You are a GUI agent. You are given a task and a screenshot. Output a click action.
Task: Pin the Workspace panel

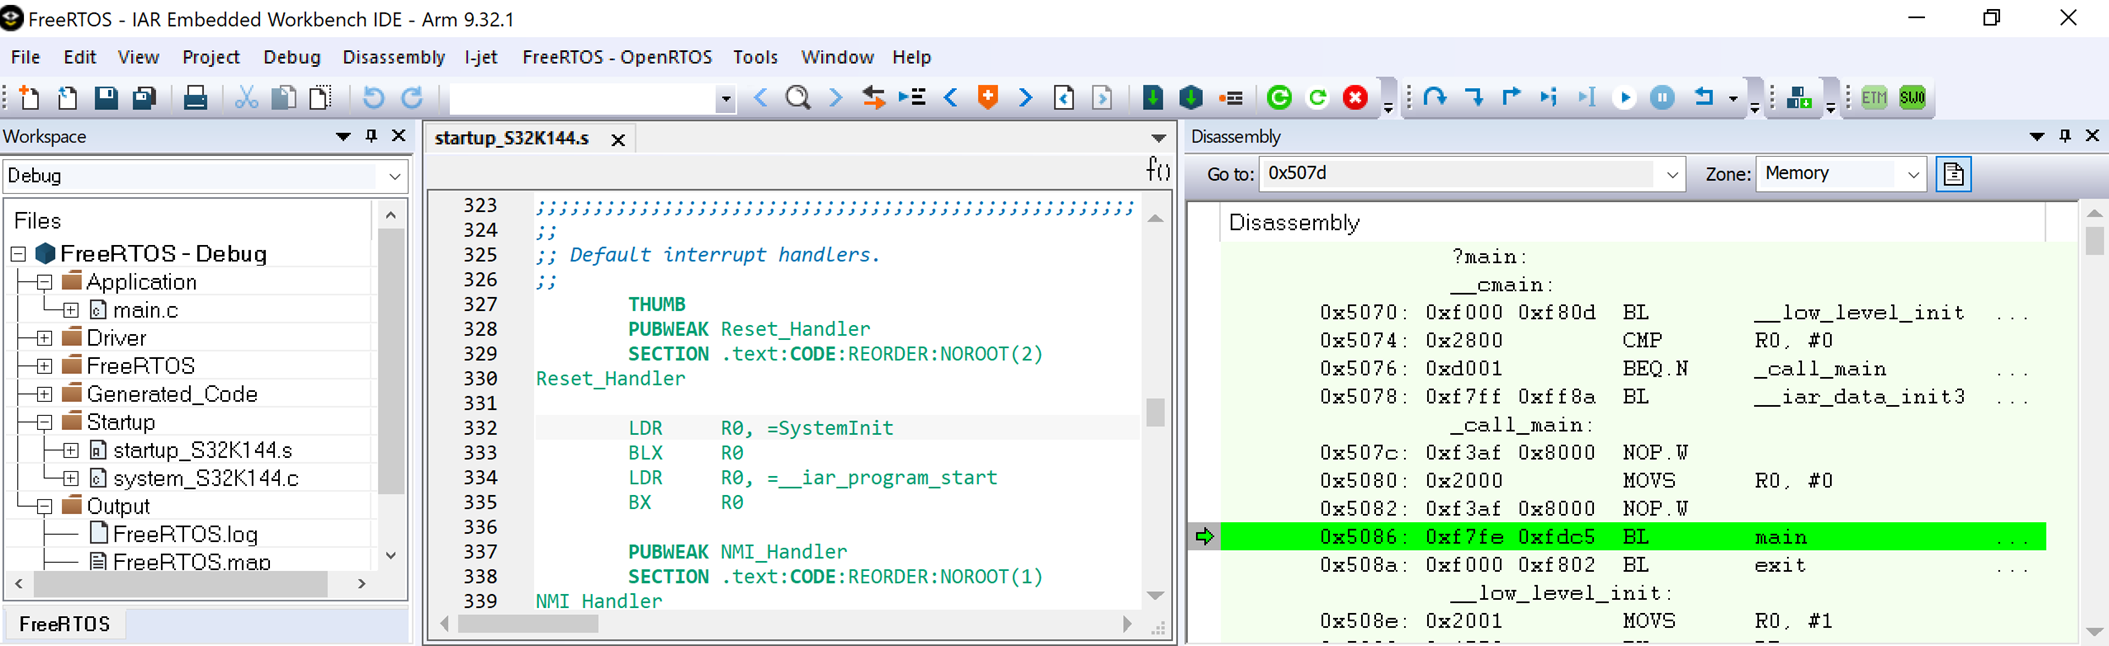coord(371,136)
